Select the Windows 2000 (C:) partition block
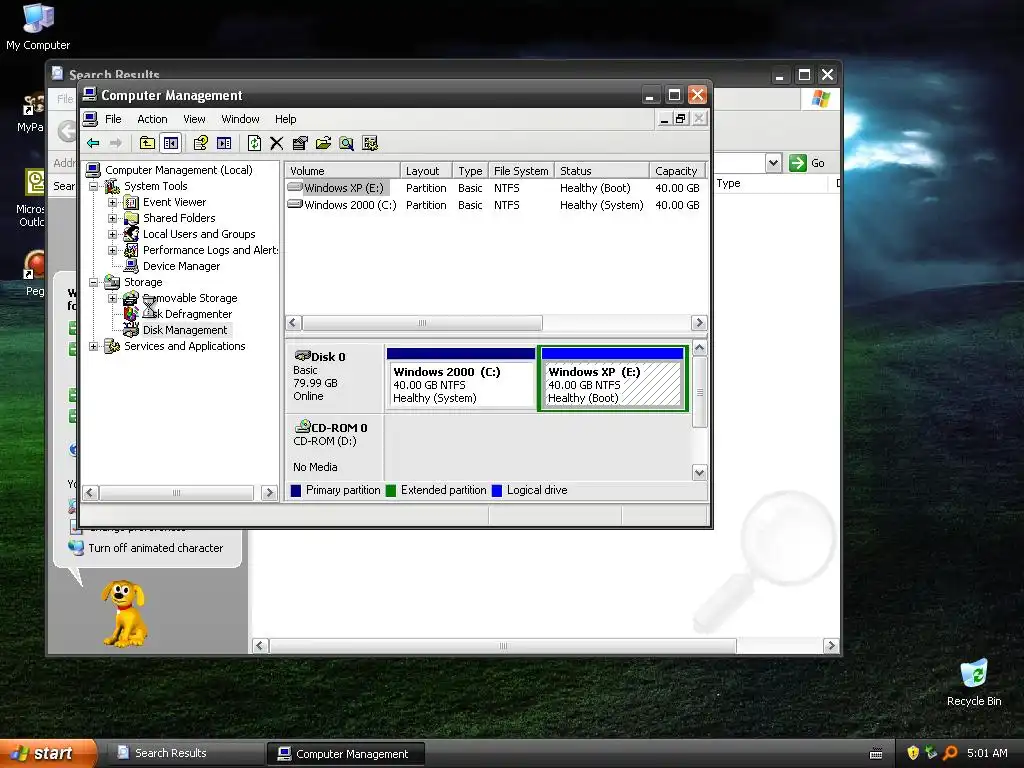 460,378
